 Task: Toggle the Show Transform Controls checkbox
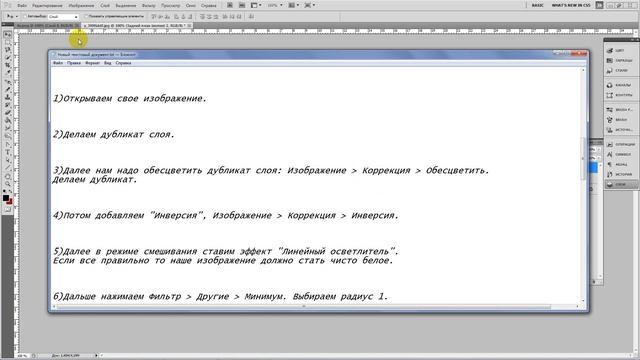[86, 17]
